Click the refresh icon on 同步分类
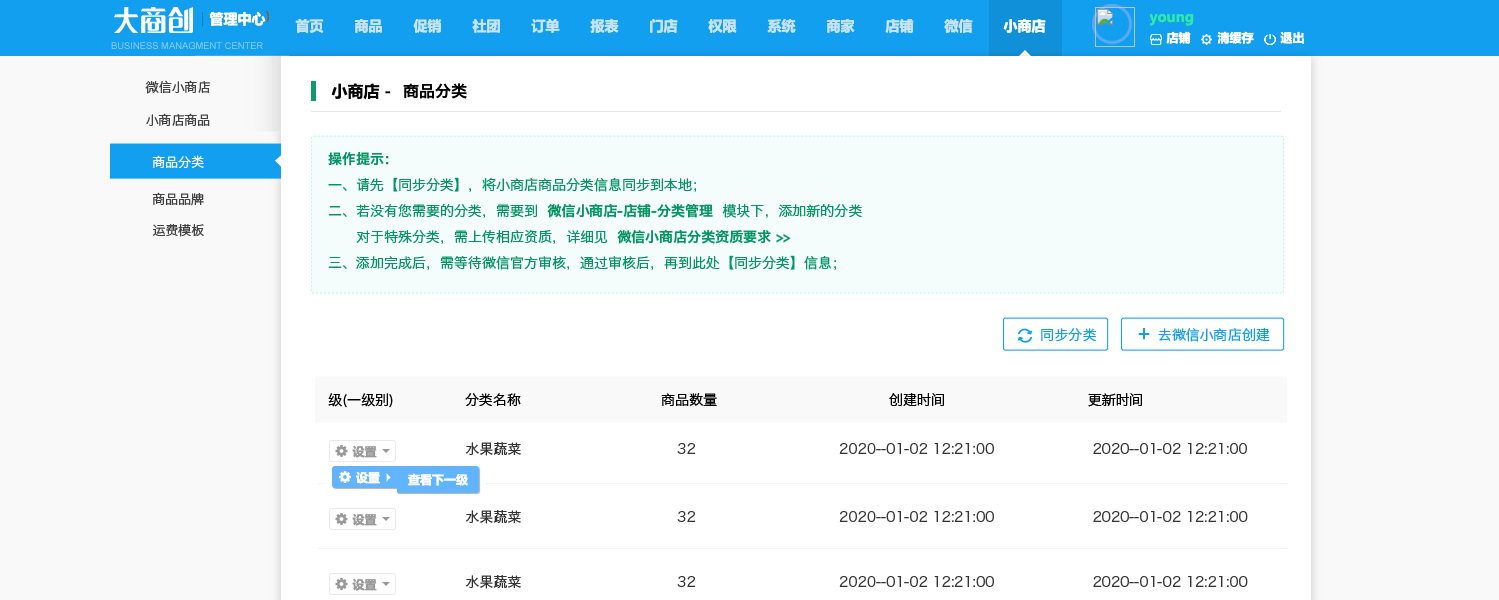This screenshot has height=600, width=1499. coord(1024,335)
